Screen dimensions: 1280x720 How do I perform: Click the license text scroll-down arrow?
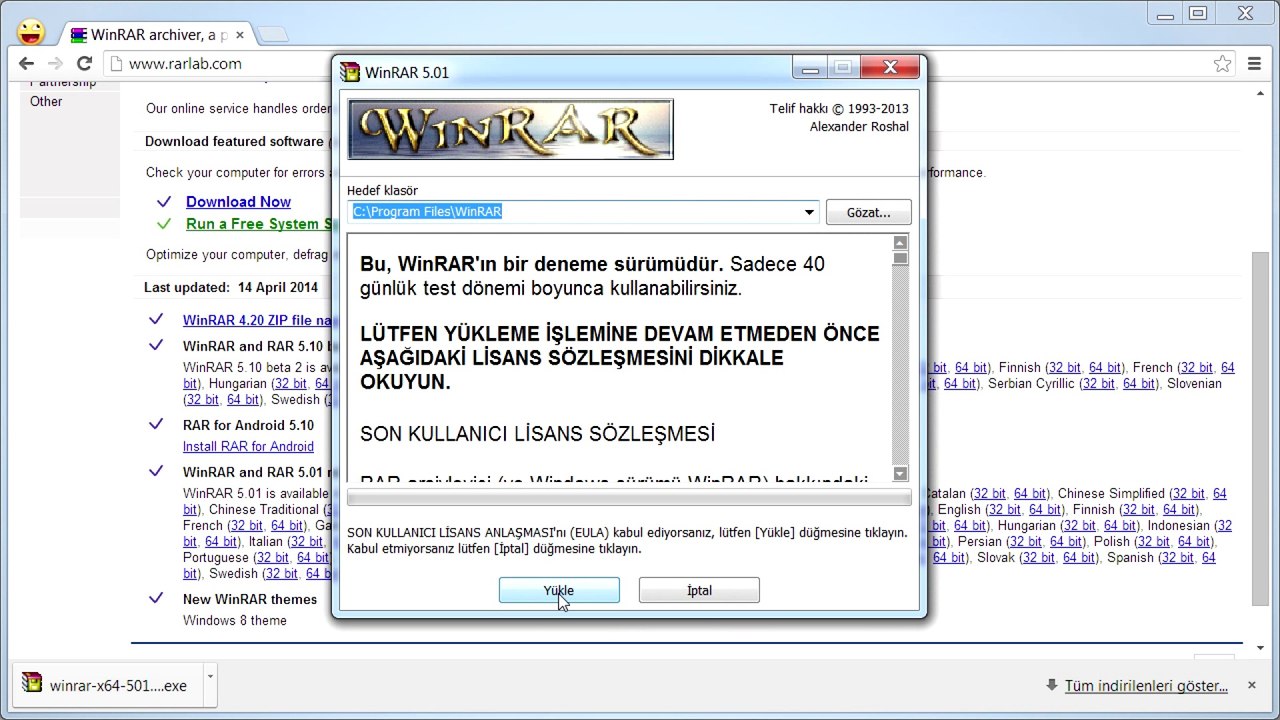pyautogui.click(x=900, y=474)
